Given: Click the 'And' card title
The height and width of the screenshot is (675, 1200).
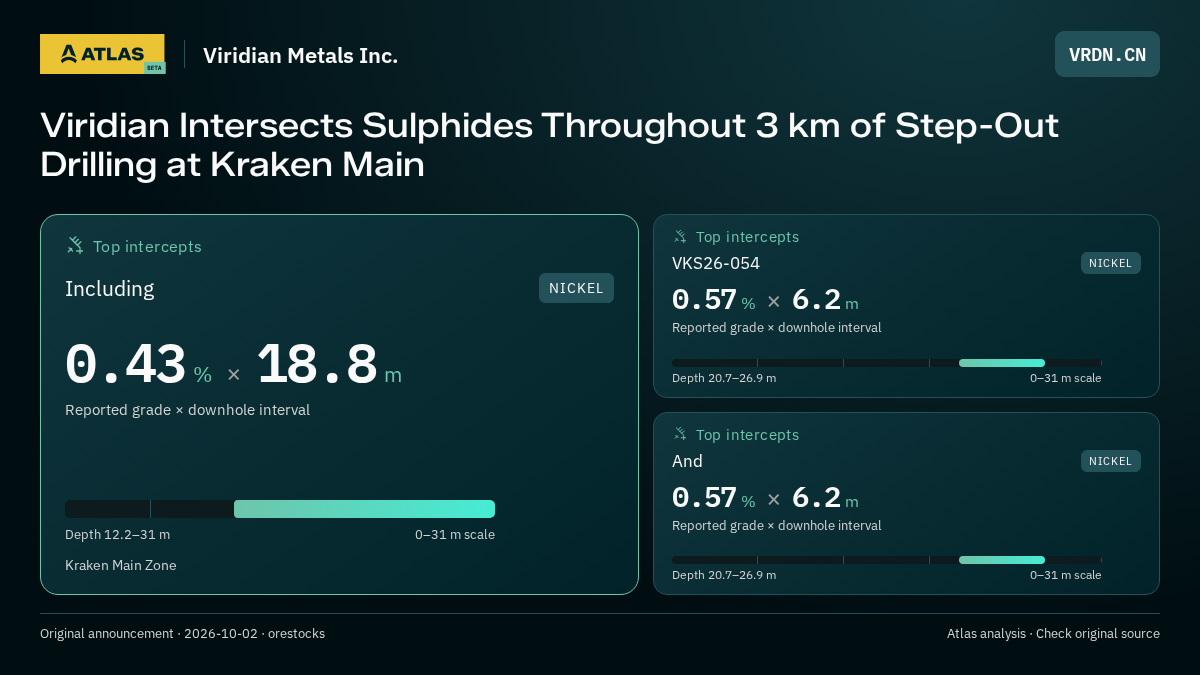Looking at the screenshot, I should click(x=687, y=461).
